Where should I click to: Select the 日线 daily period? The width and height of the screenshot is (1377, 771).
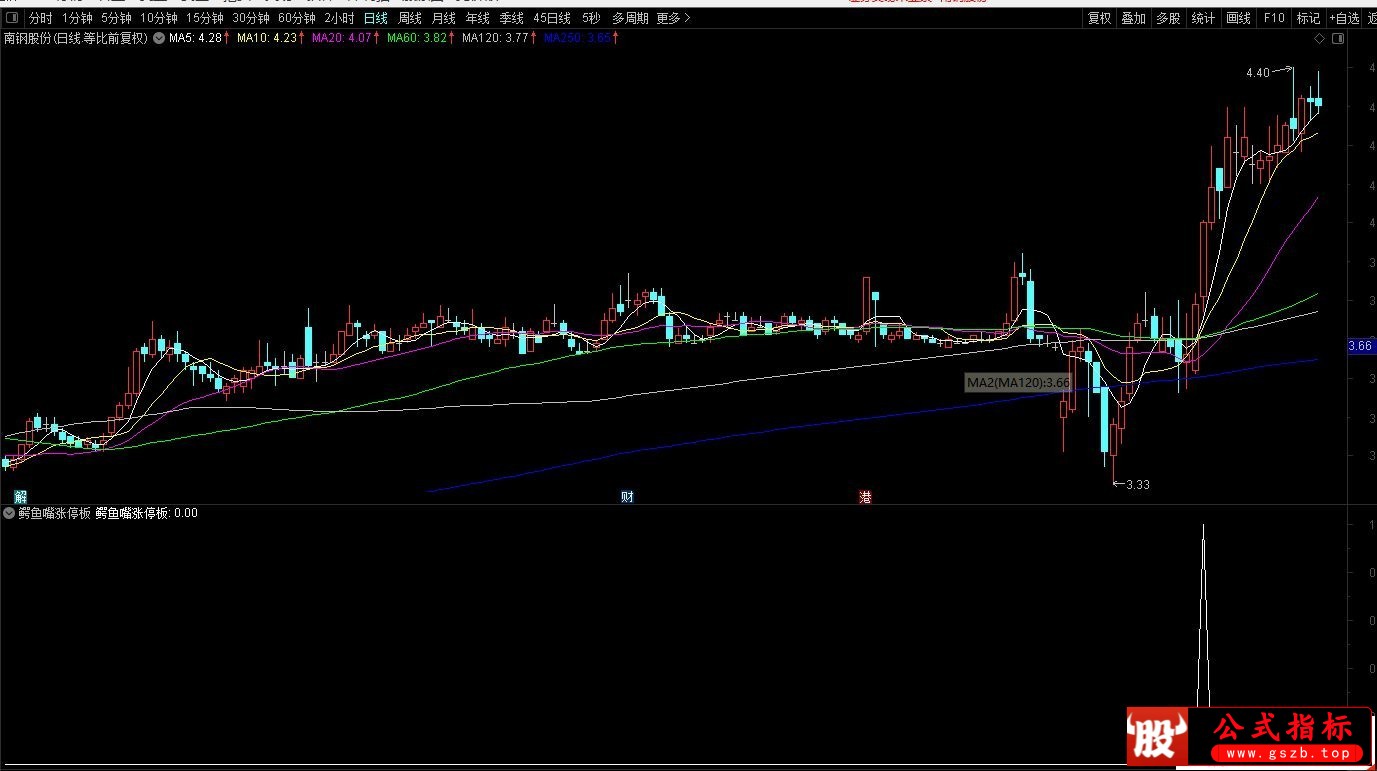(376, 18)
